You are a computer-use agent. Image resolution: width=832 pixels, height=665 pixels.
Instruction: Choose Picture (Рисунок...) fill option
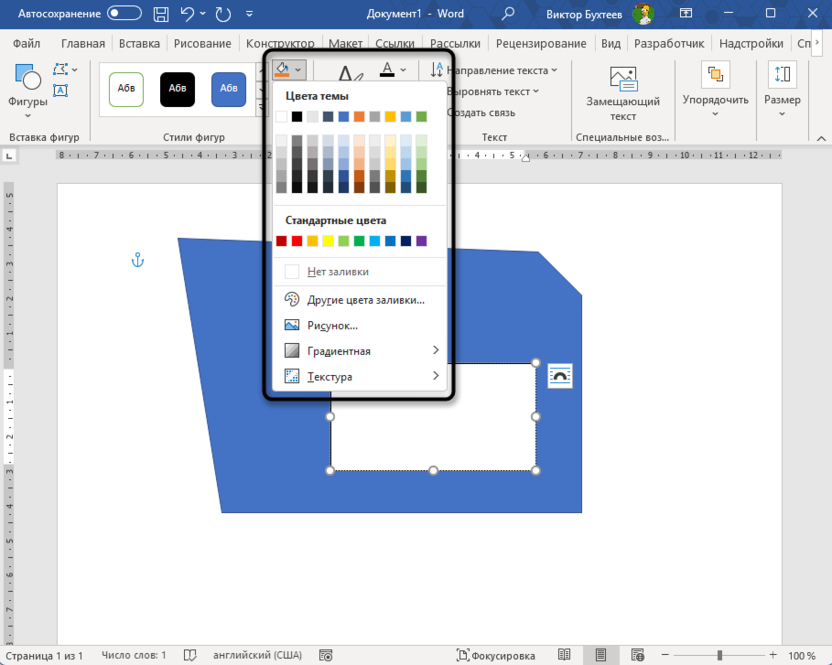click(332, 325)
